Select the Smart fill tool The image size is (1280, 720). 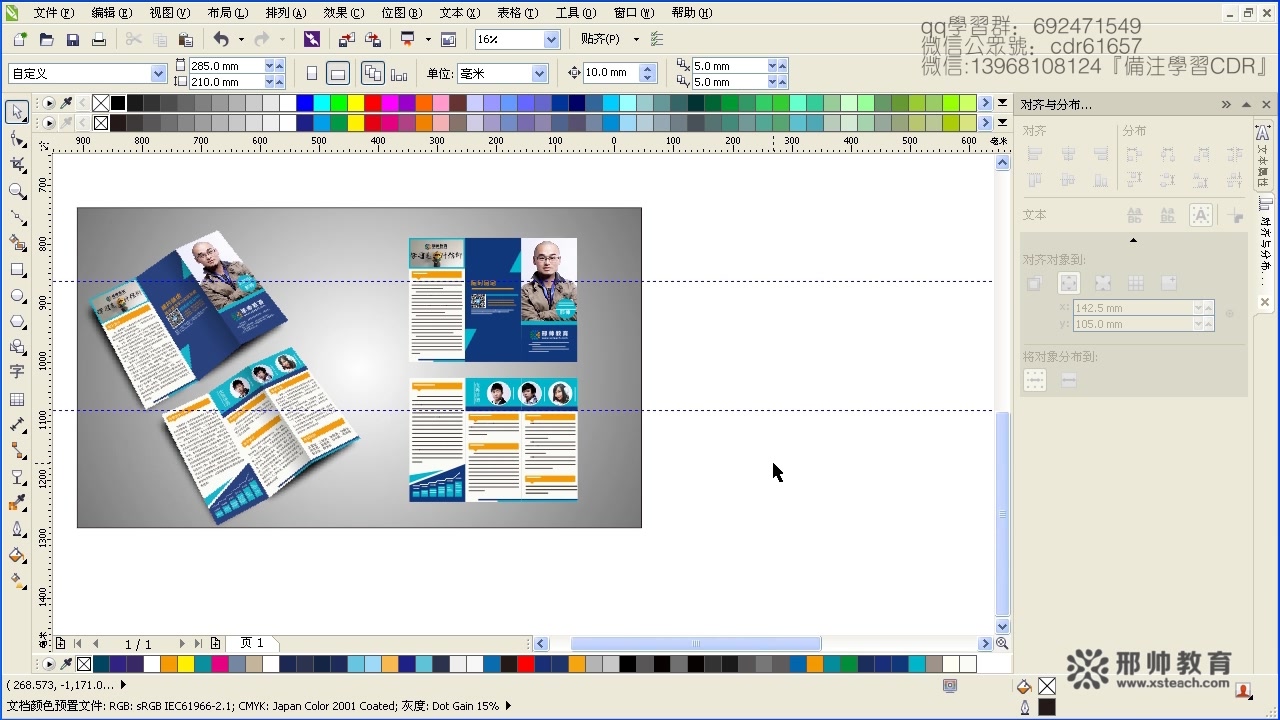17,242
